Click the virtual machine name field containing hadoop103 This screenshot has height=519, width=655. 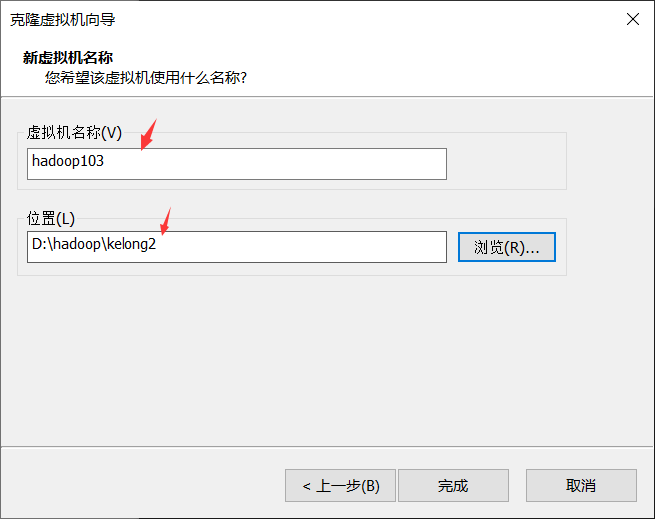237,164
